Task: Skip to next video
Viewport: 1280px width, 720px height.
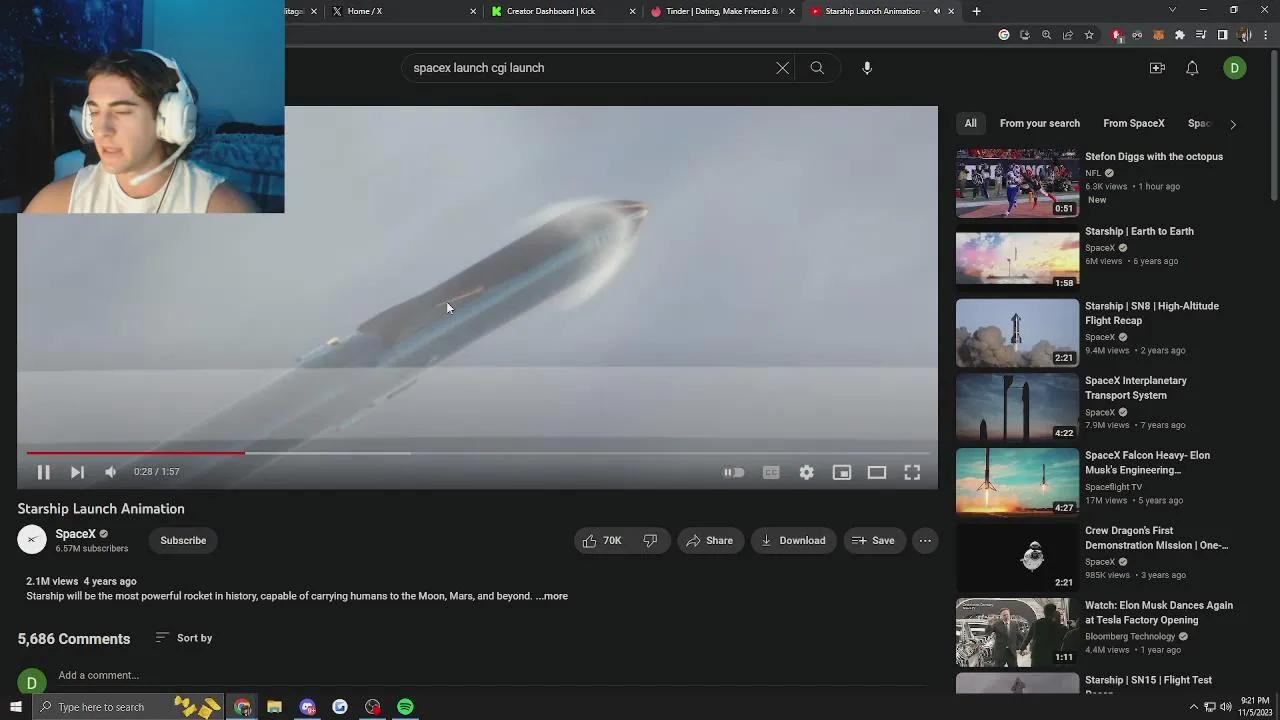Action: [x=77, y=472]
